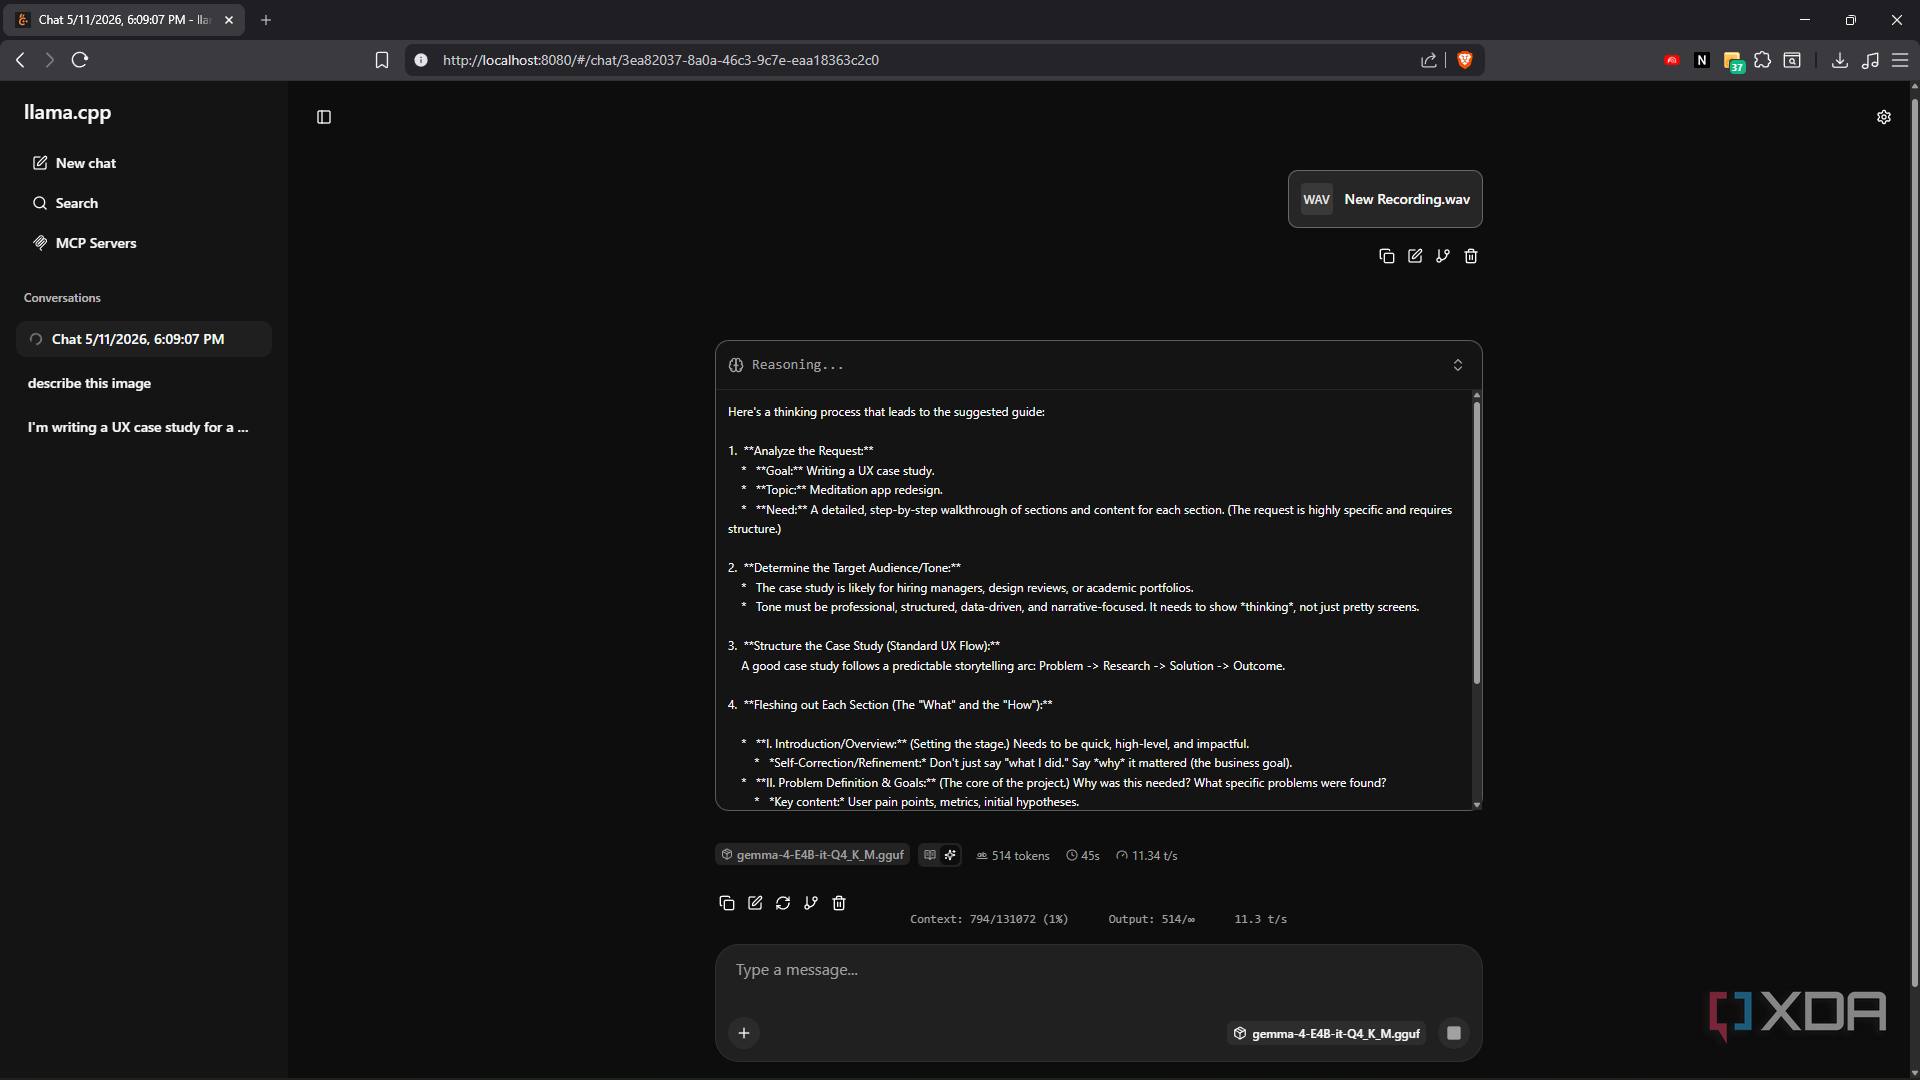Open the browser extensions puzzle icon
Screen dimensions: 1920x1080
pos(1763,60)
